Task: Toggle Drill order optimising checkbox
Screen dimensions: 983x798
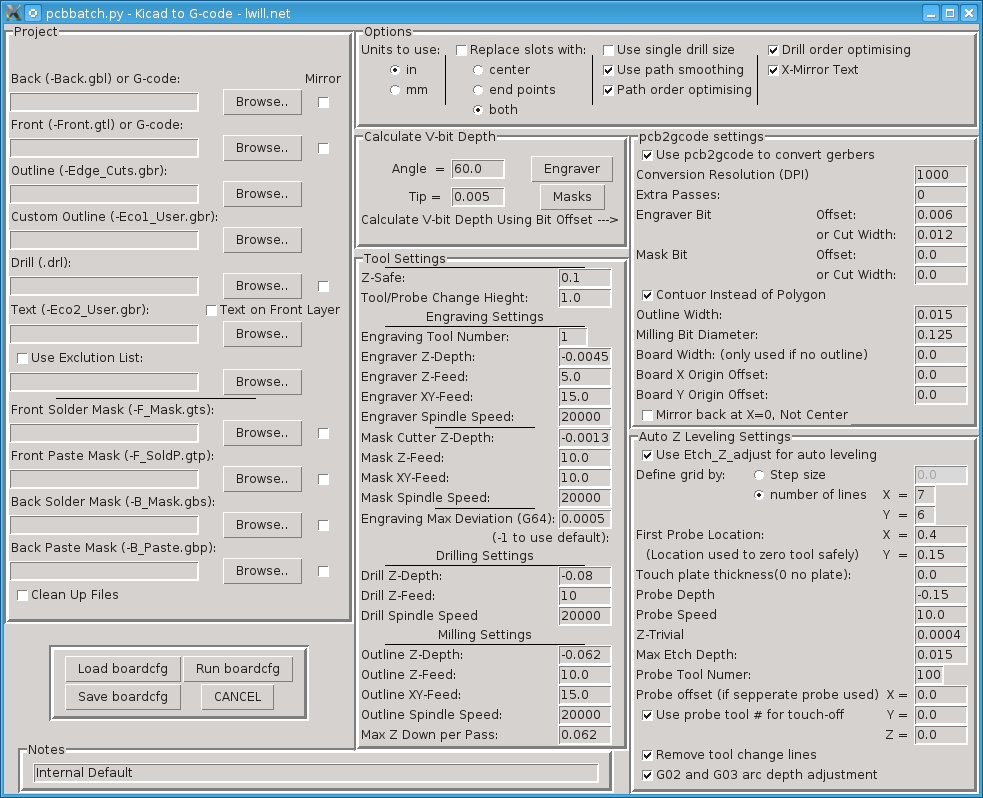Action: click(x=773, y=50)
